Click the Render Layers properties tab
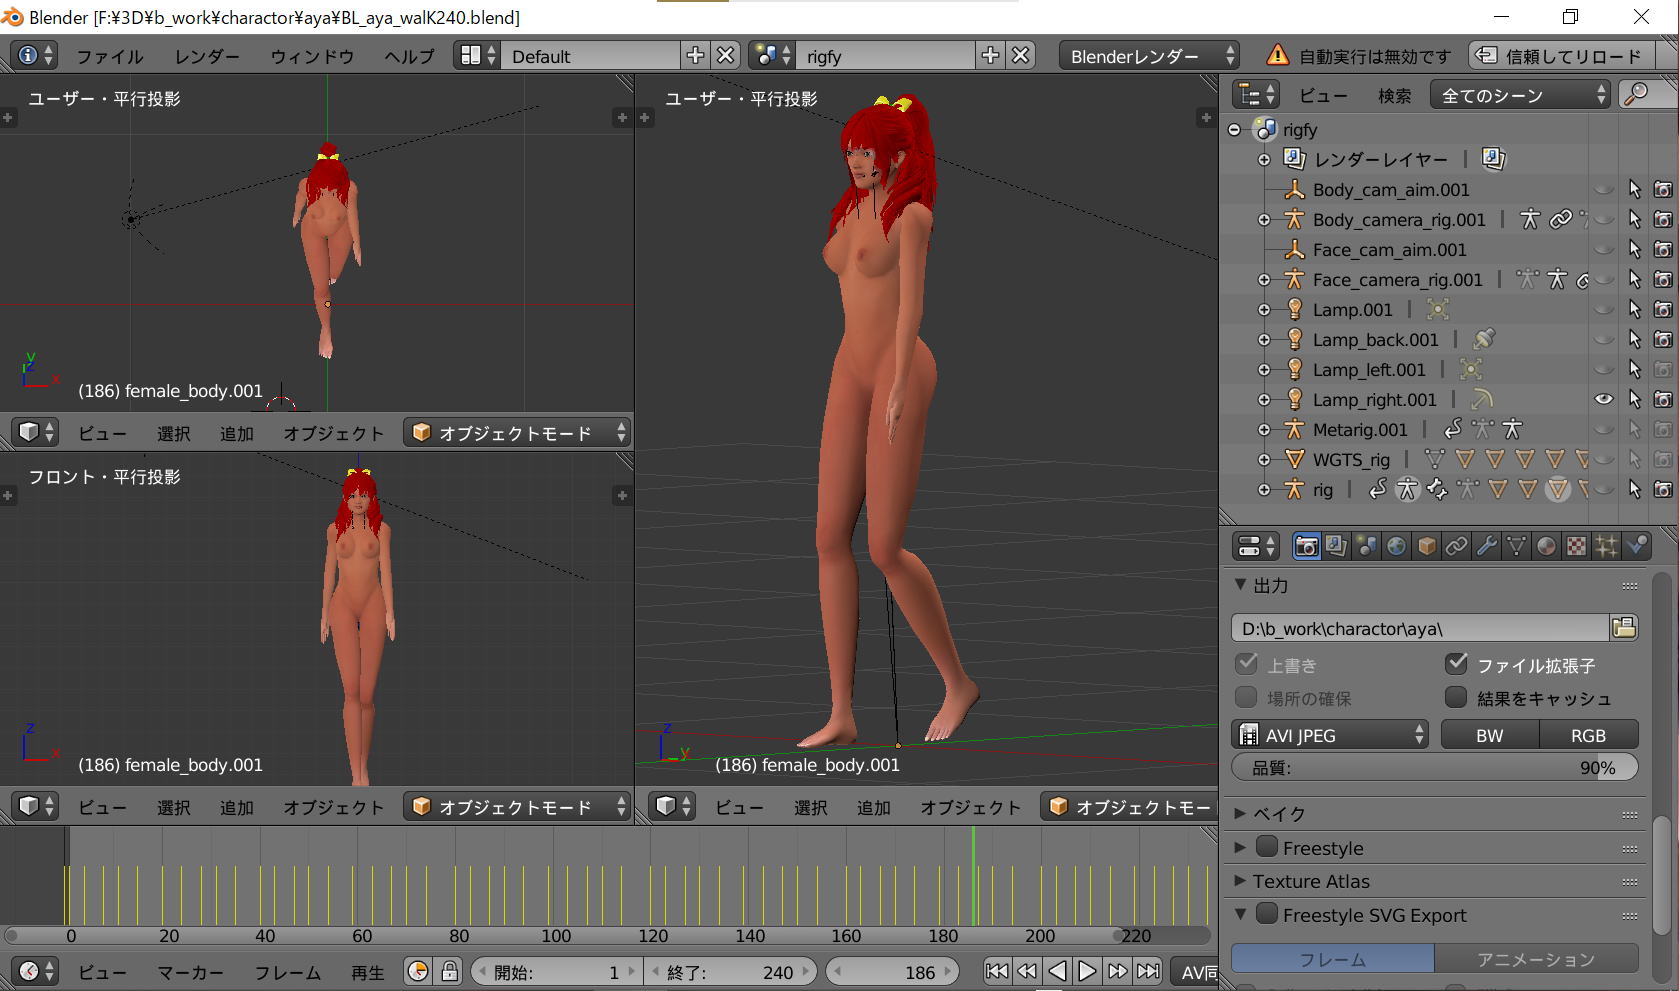 1336,546
